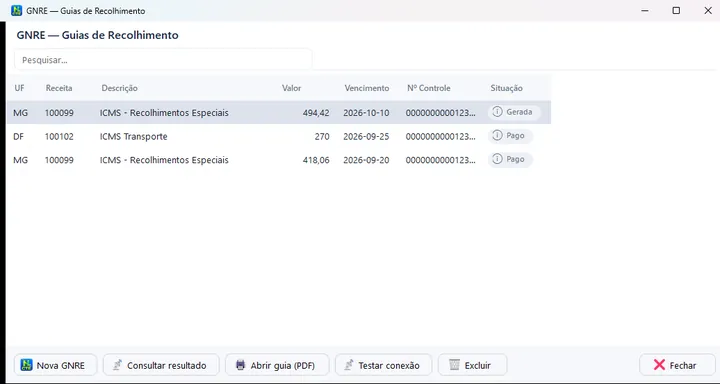Click the trash icon on Excluir
The width and height of the screenshot is (720, 384).
tap(454, 365)
